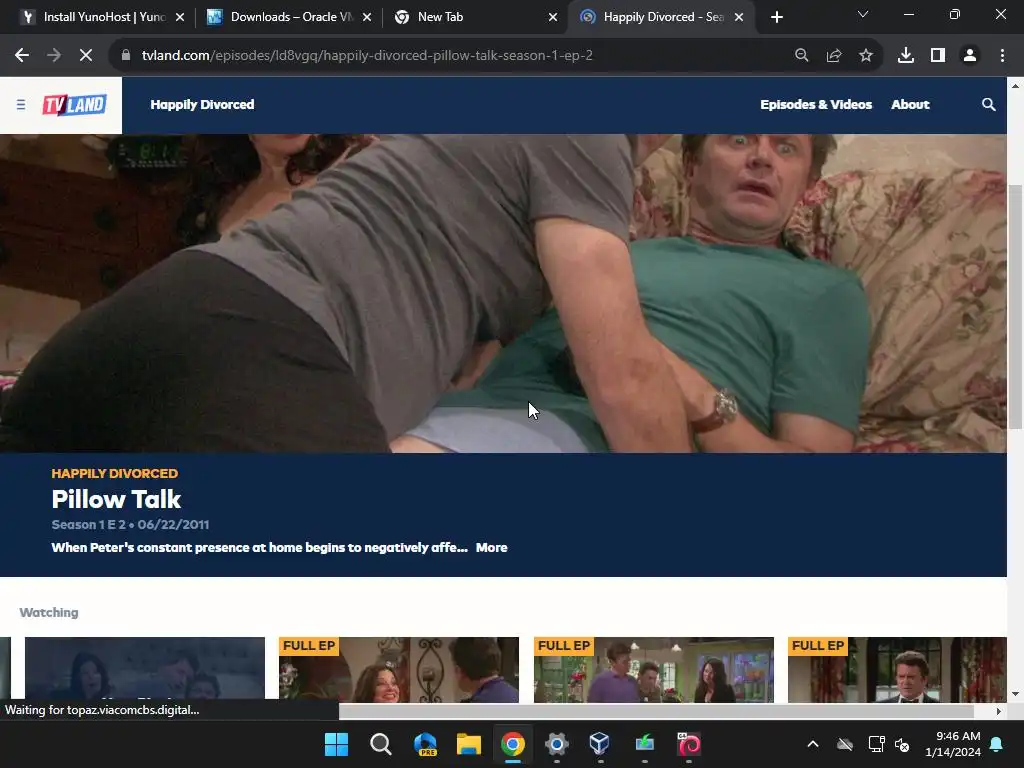Click the horizontal scroll right arrow

tap(999, 711)
